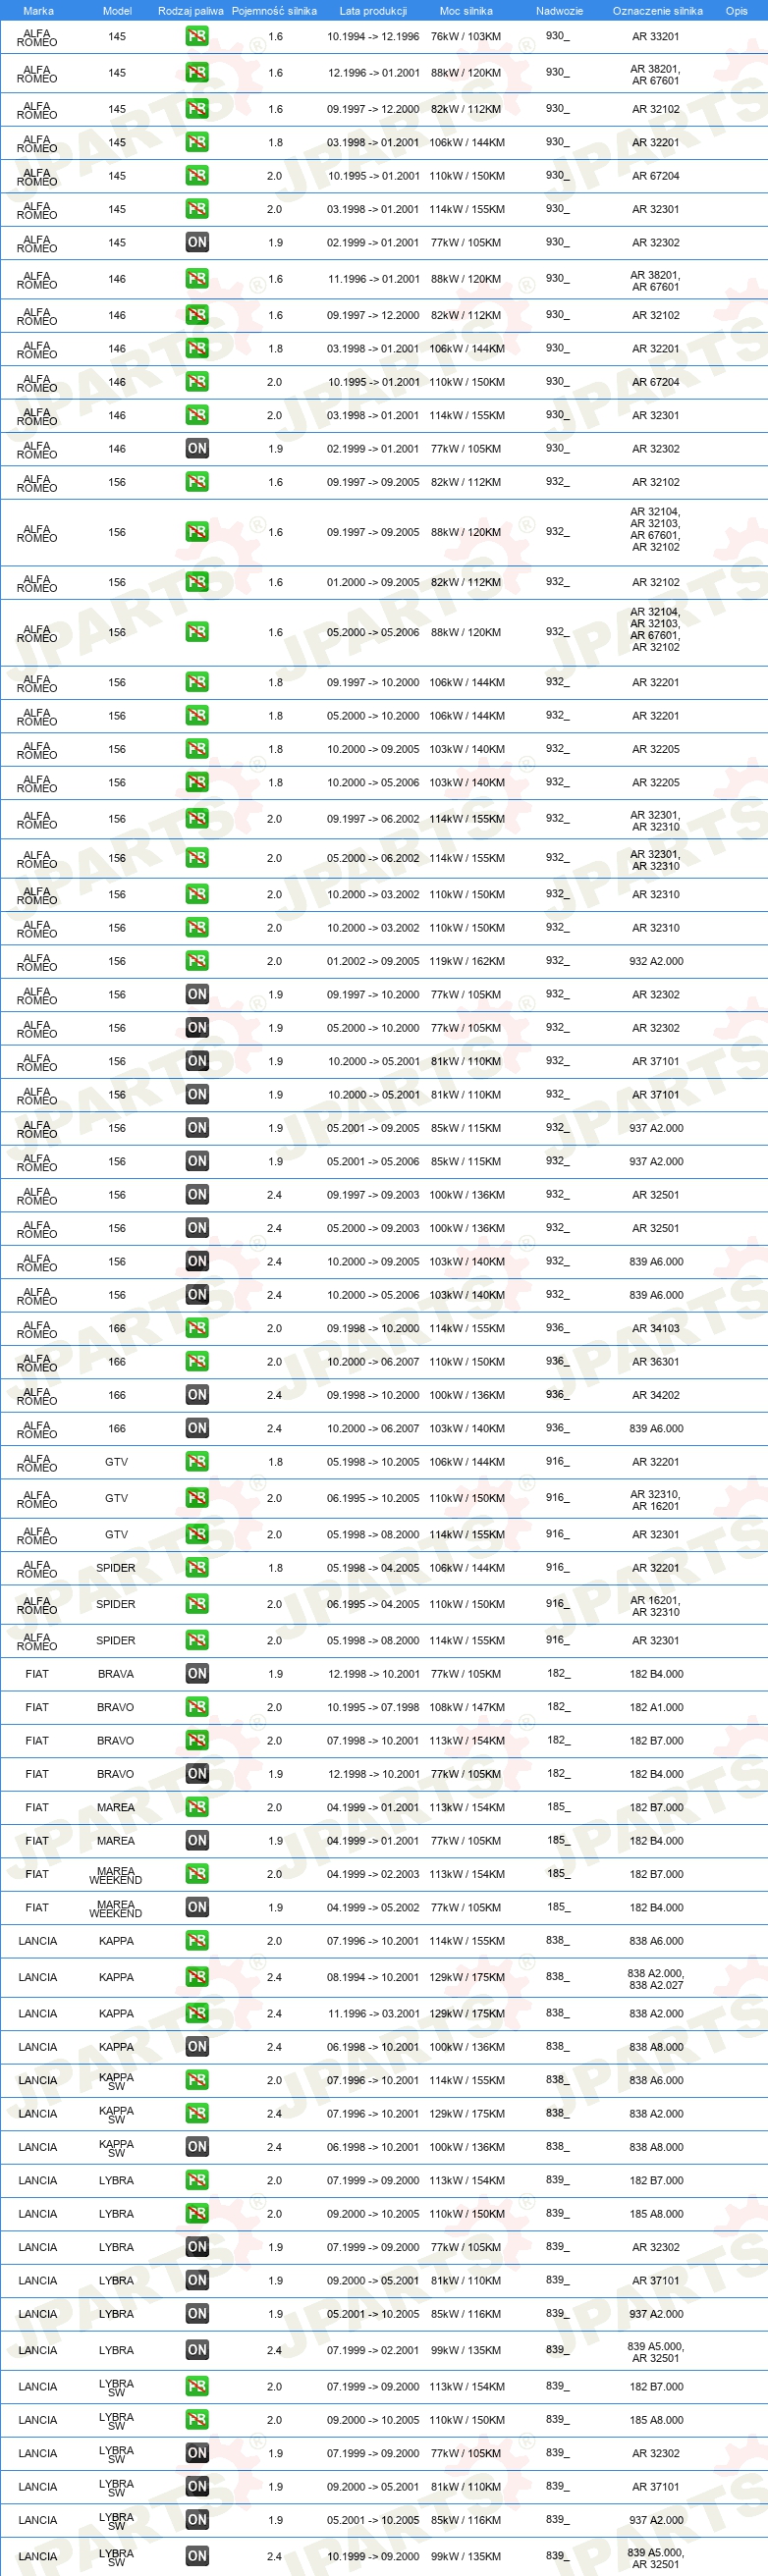
Task: Select production years 10.1999 -> 09.2000
Action: click(373, 2556)
